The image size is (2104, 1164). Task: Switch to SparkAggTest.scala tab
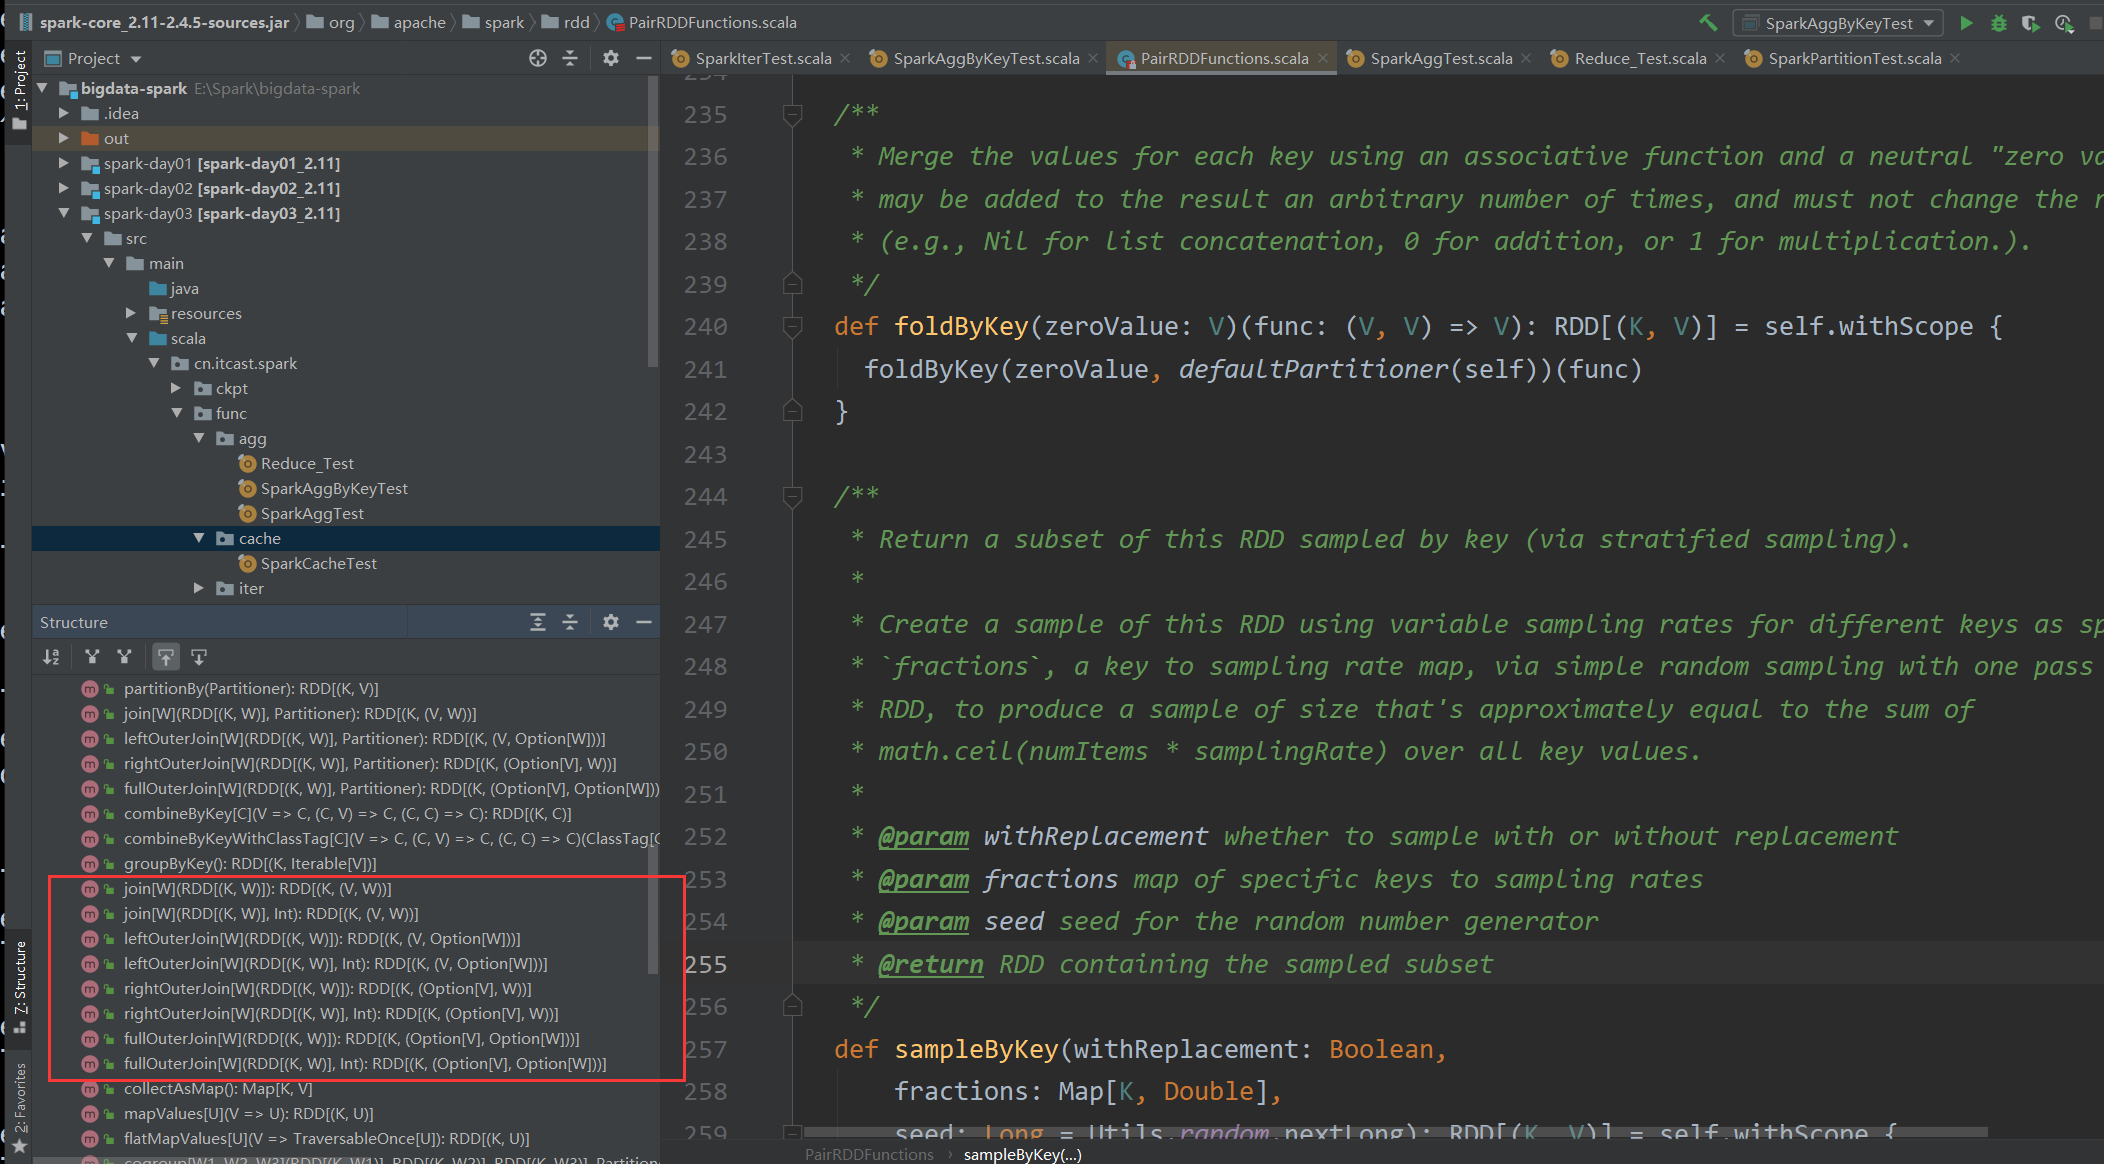pyautogui.click(x=1441, y=58)
